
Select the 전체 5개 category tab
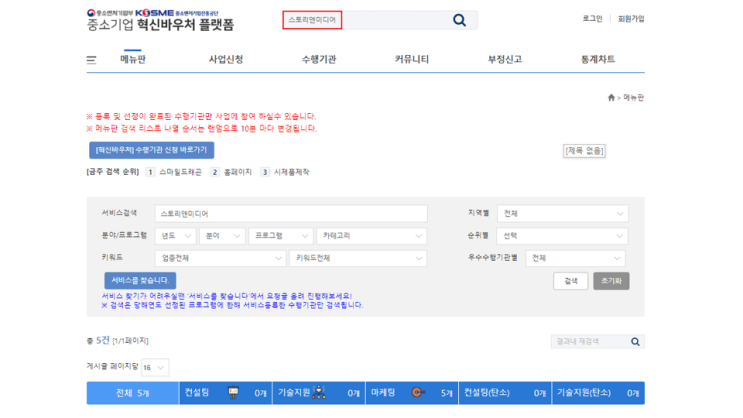[x=133, y=393]
